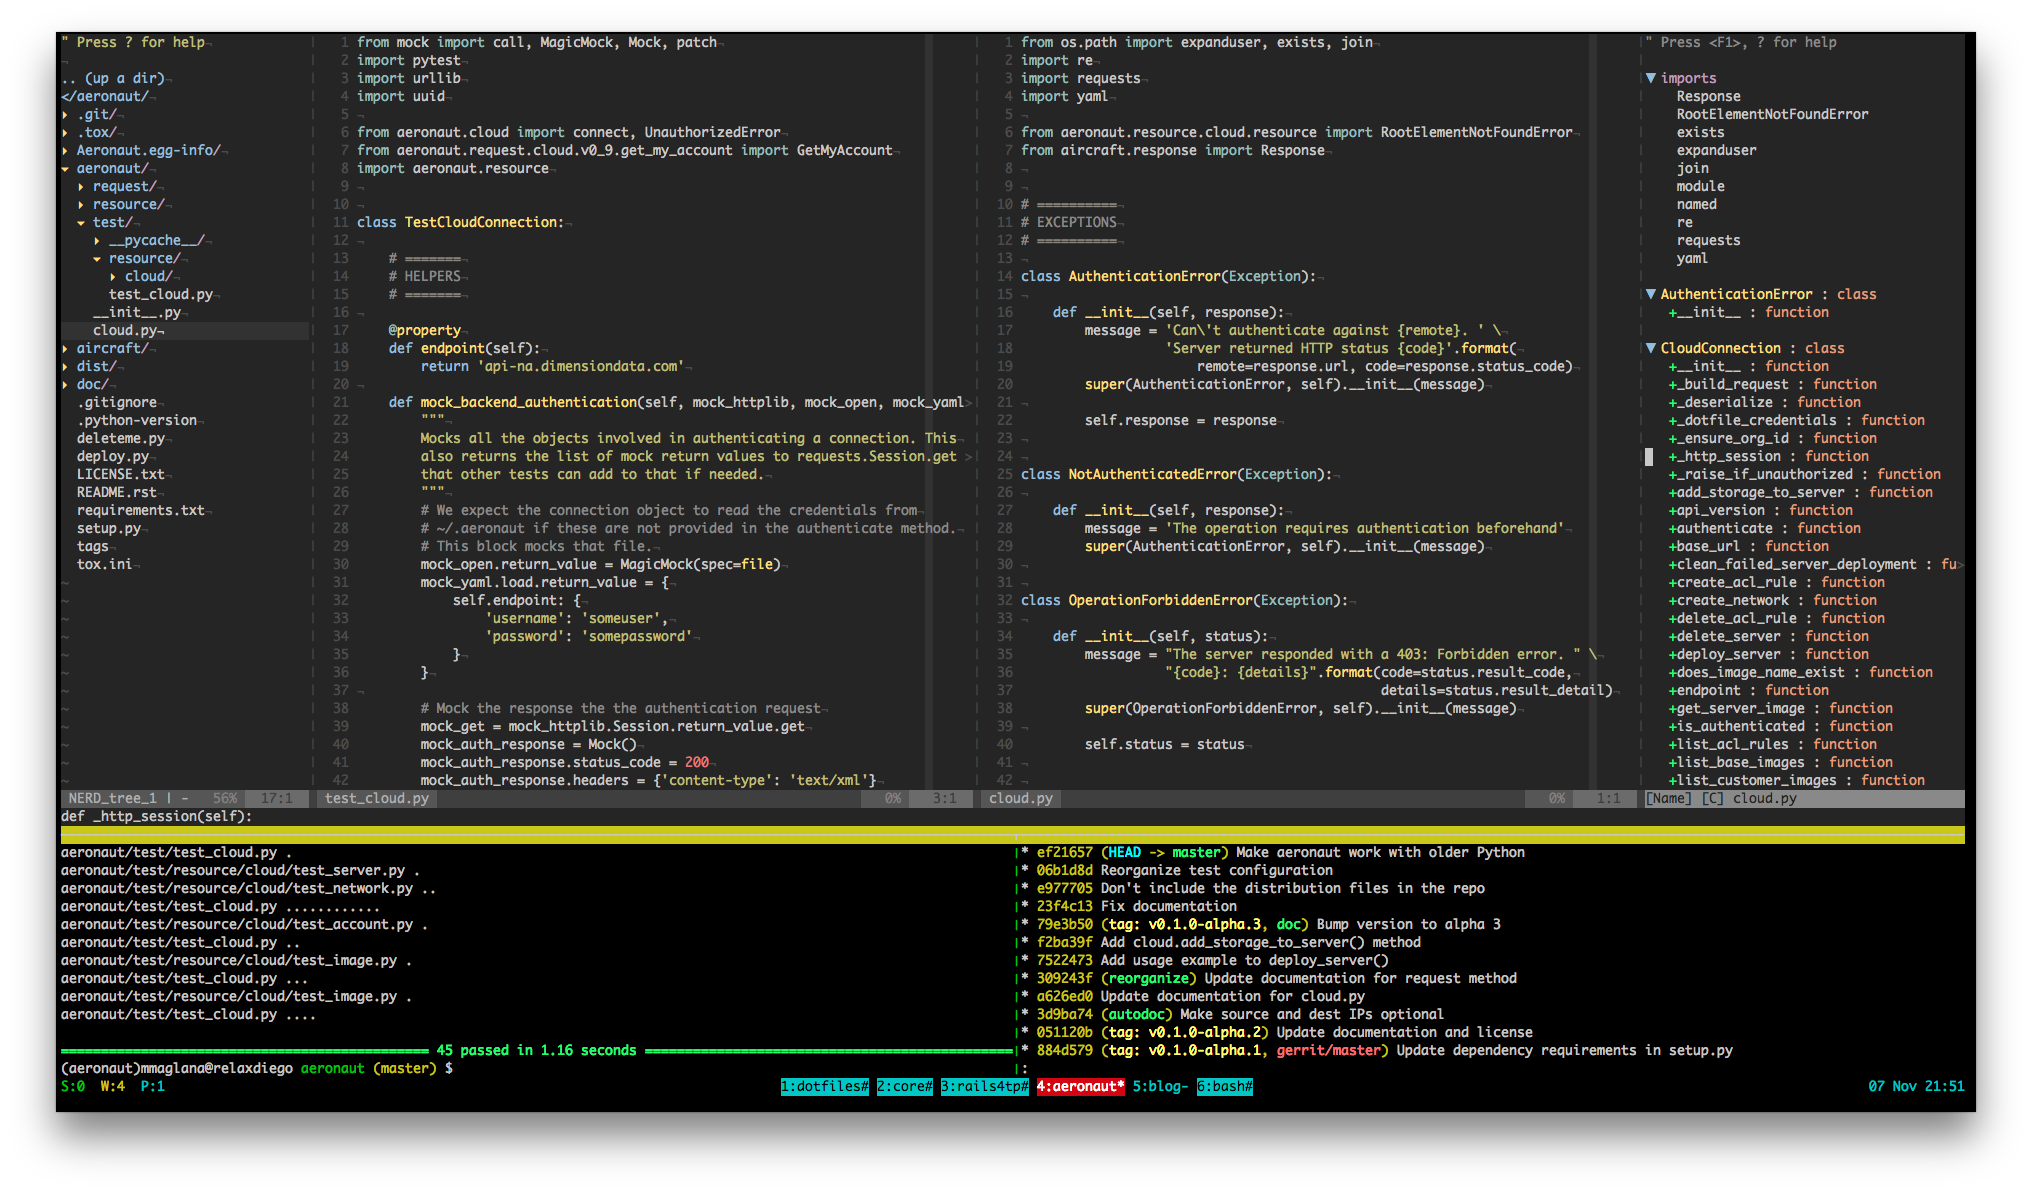Collapse the imports section triangle in tagbar
Screen dimensions: 2032x1192
[x=1650, y=78]
